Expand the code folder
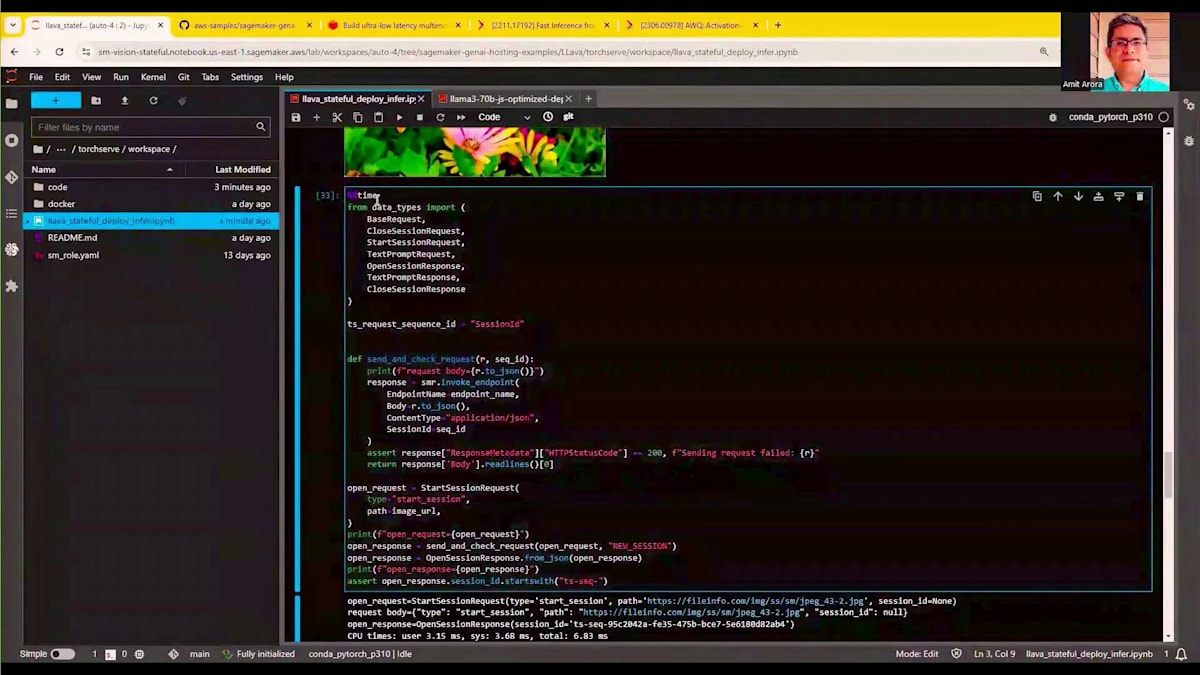1200x675 pixels. (x=58, y=187)
